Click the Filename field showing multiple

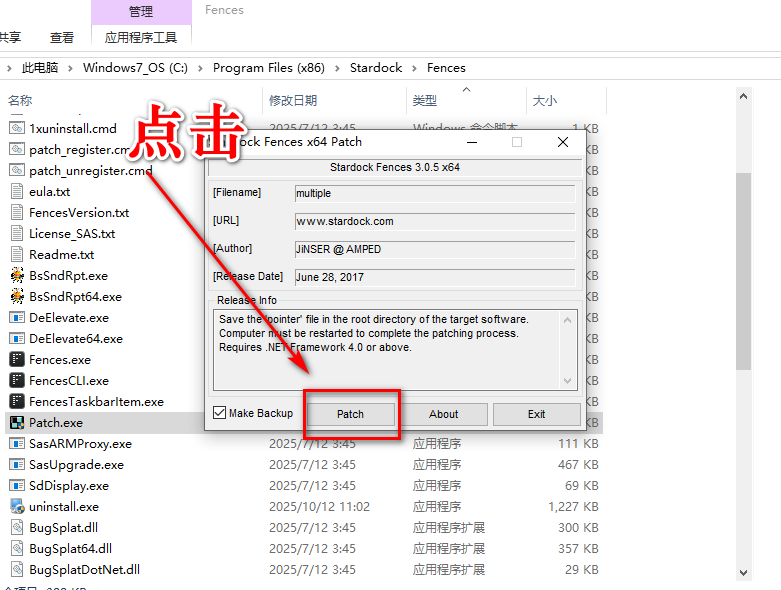pos(435,193)
